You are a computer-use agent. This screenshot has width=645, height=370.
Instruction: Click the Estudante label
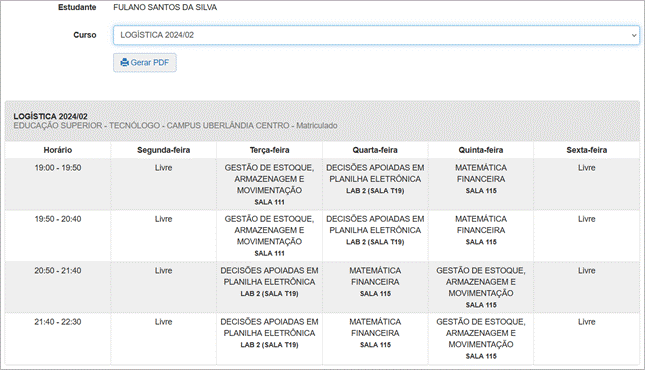coord(77,7)
